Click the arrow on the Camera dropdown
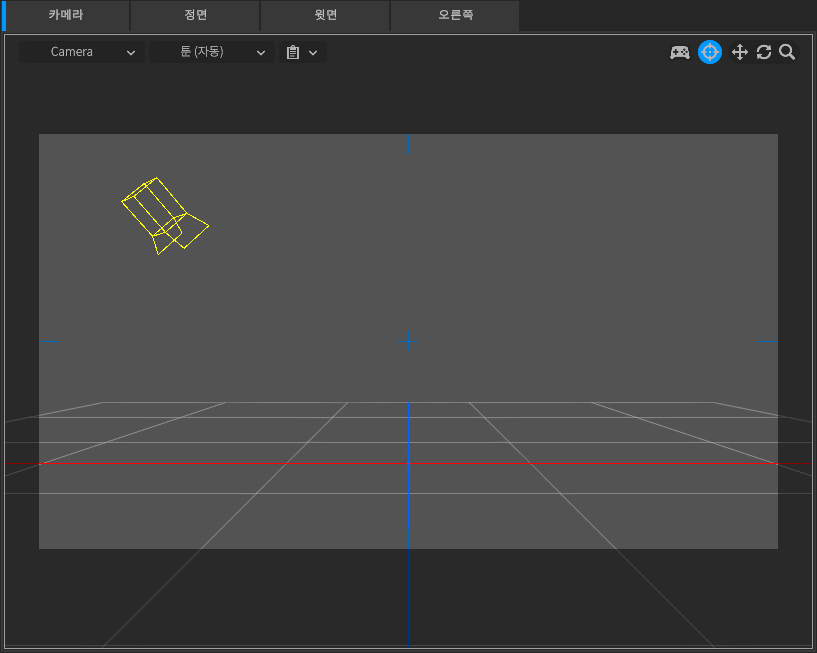817x653 pixels. click(x=131, y=53)
